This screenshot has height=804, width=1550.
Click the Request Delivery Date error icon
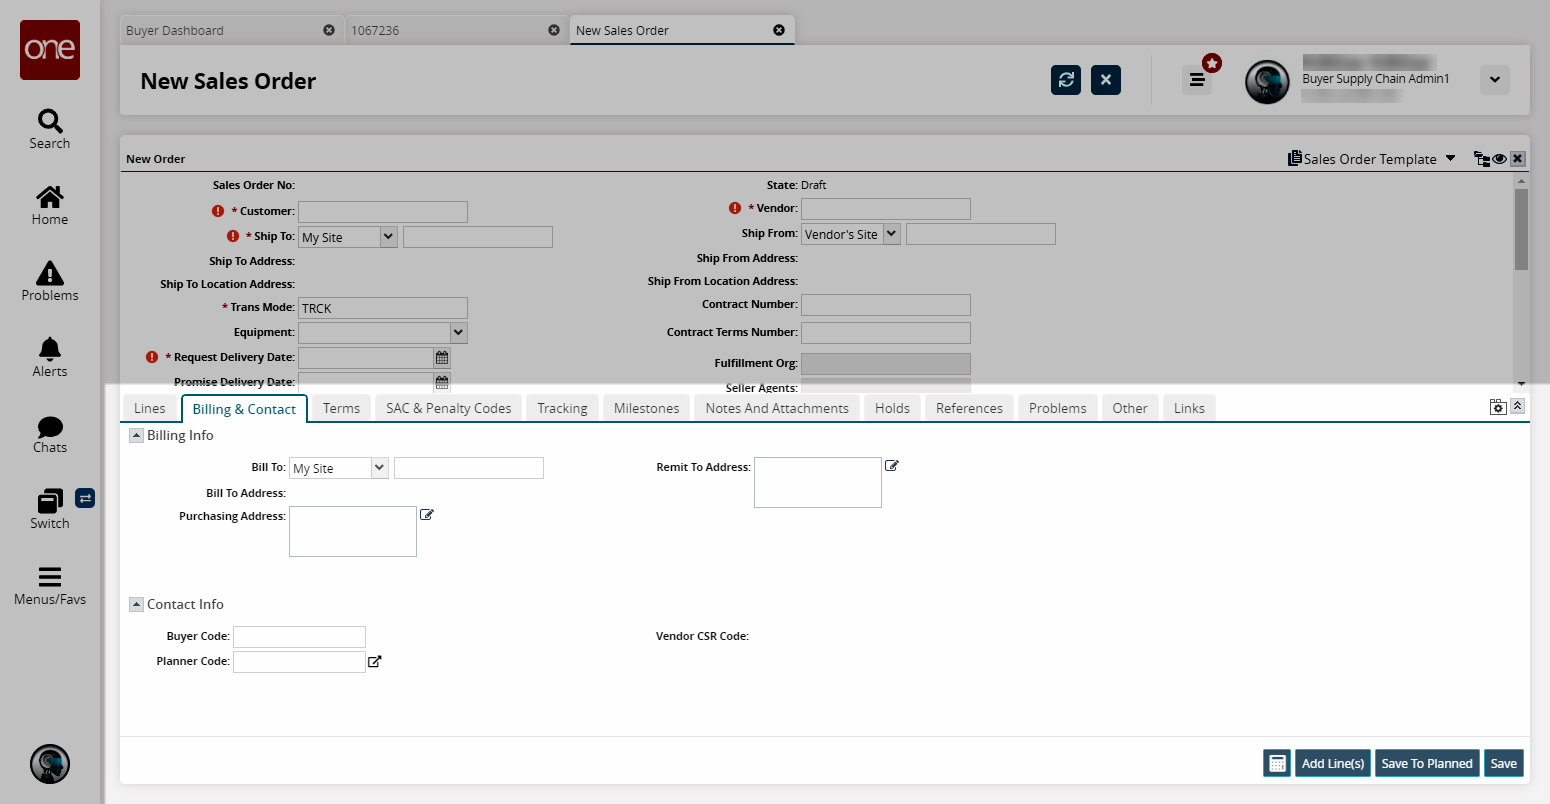click(152, 357)
